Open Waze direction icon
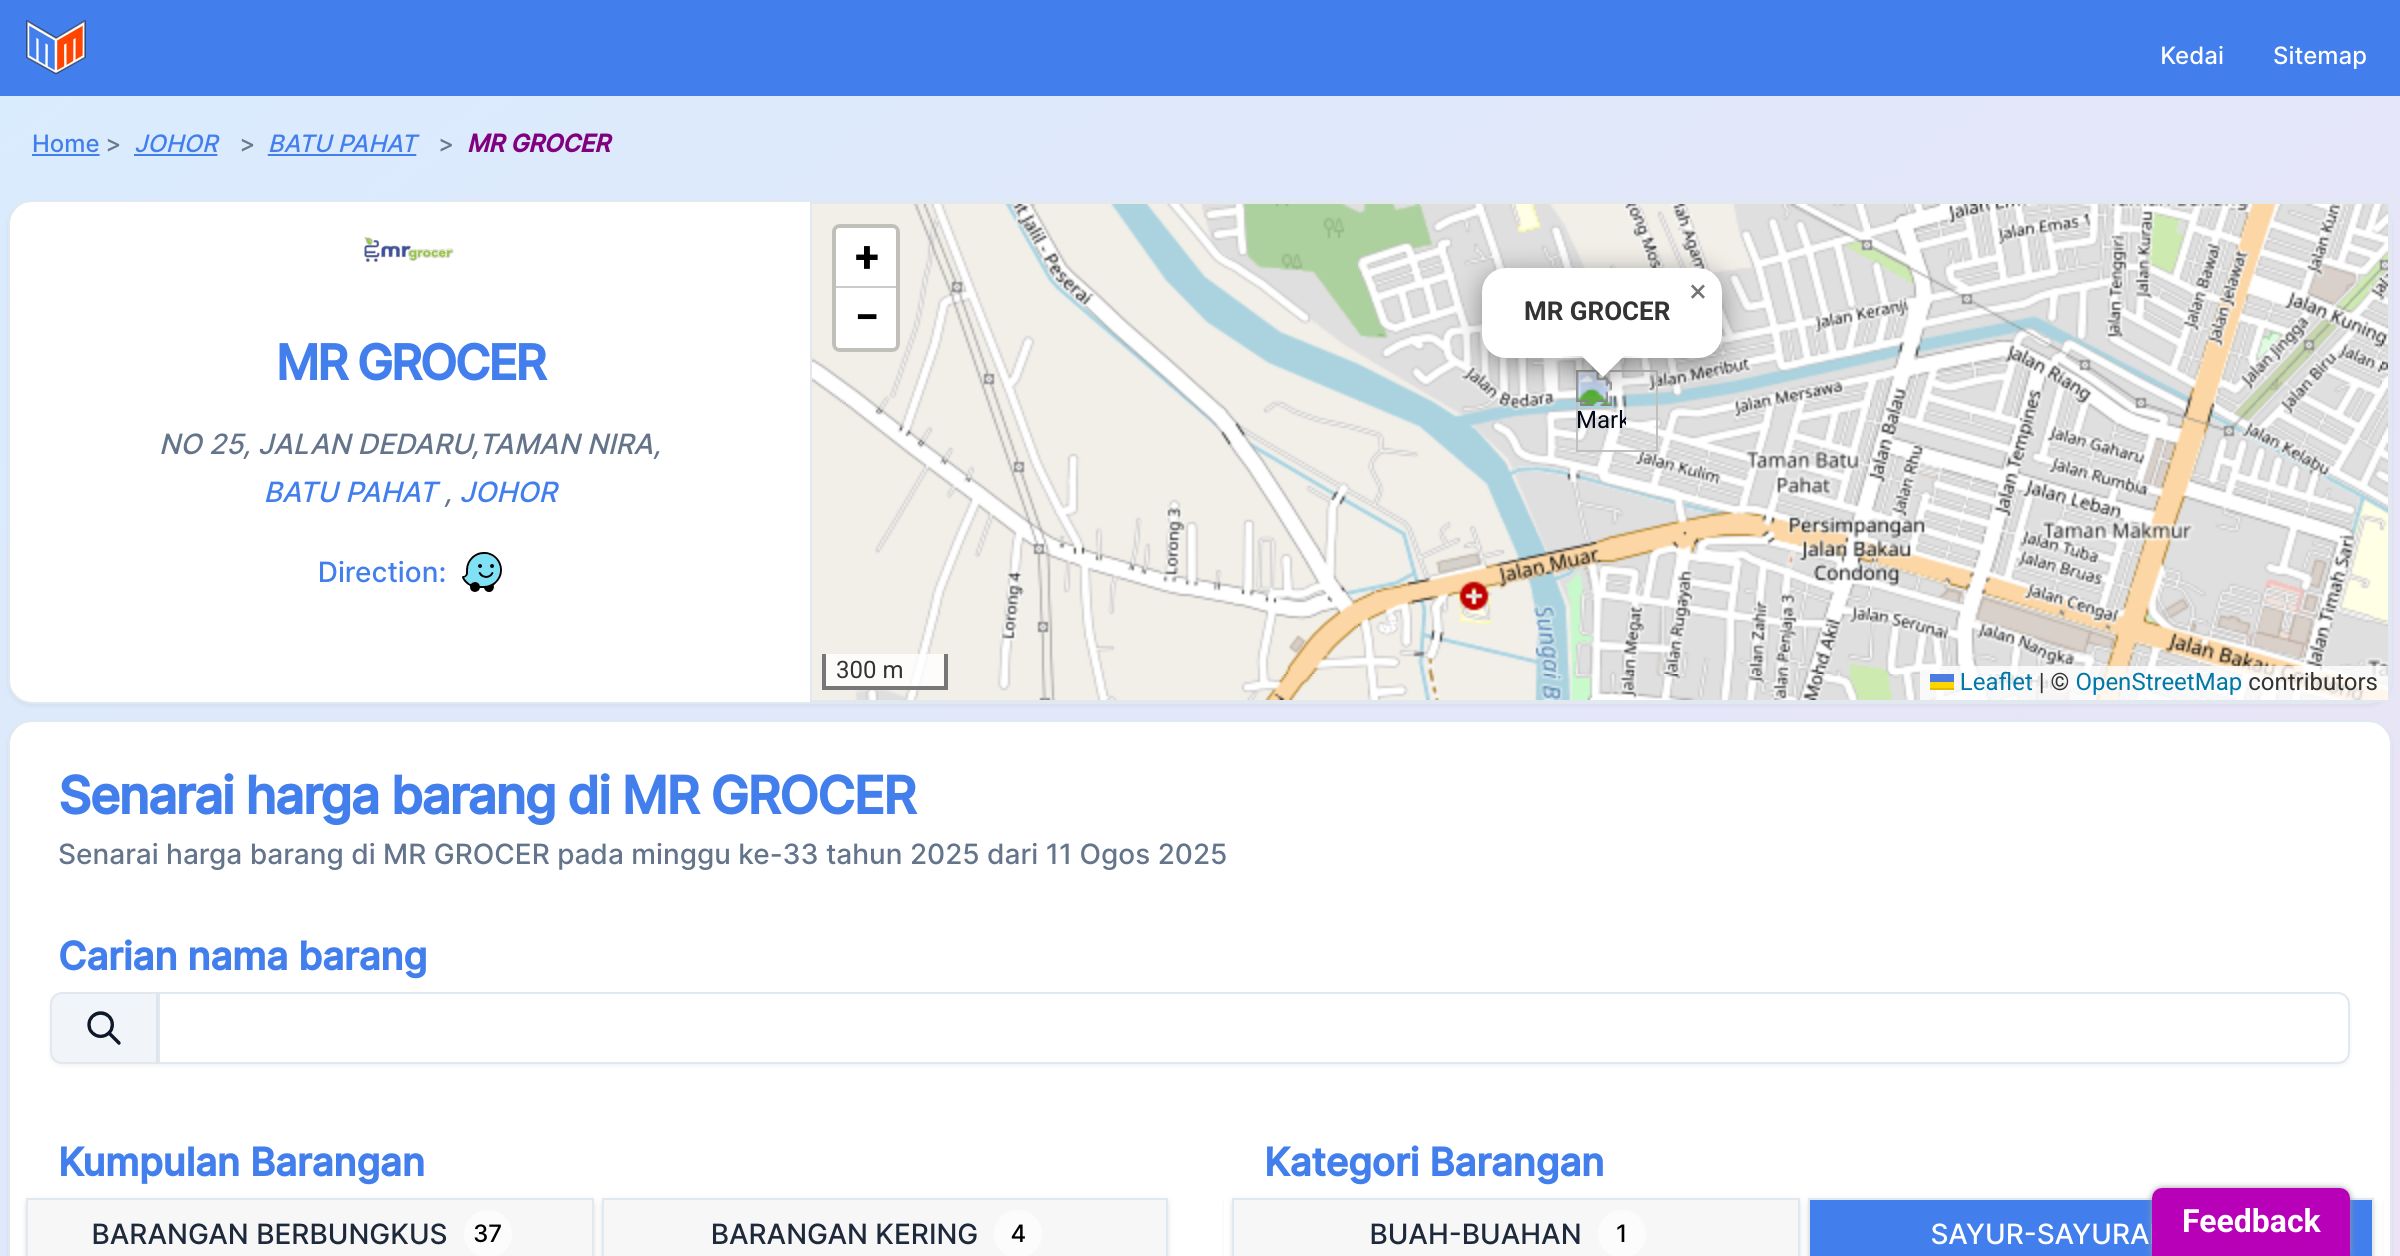The width and height of the screenshot is (2400, 1256). 482,572
